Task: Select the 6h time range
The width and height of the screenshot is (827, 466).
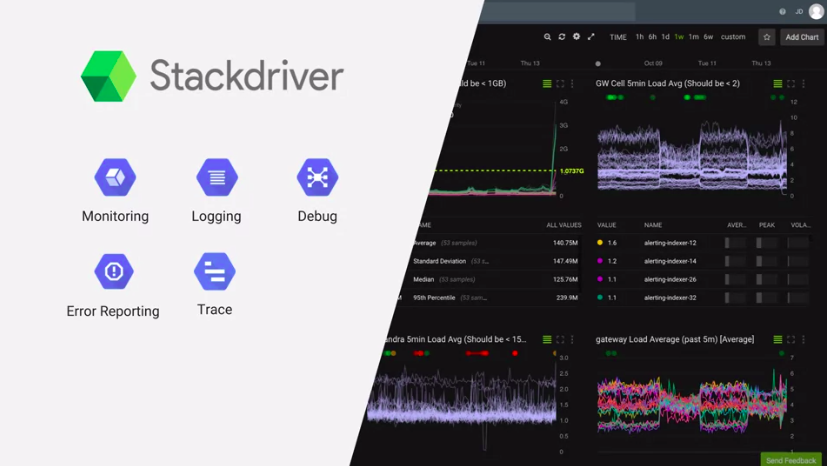Action: point(652,37)
